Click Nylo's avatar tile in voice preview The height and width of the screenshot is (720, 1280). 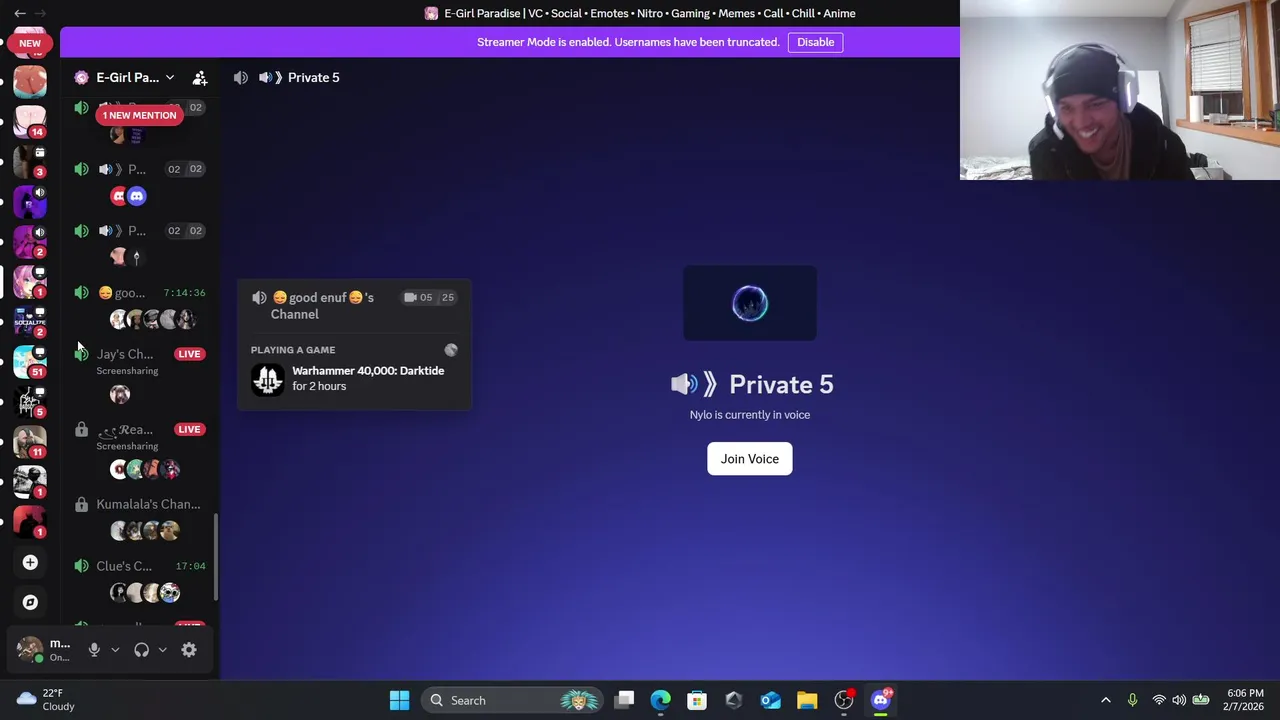point(750,303)
